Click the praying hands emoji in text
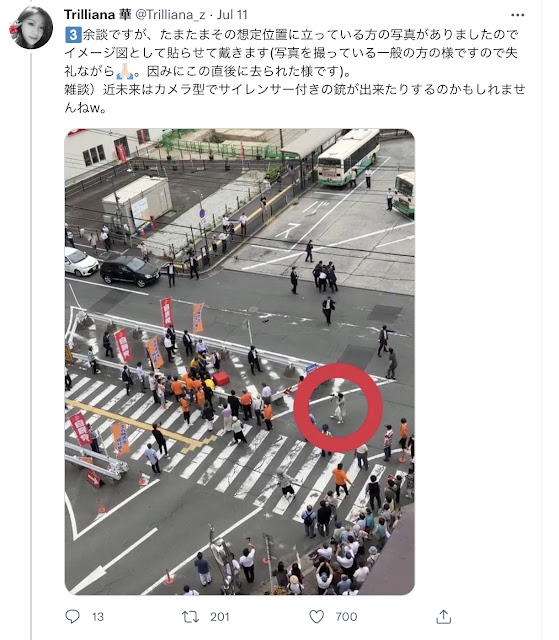 125,72
